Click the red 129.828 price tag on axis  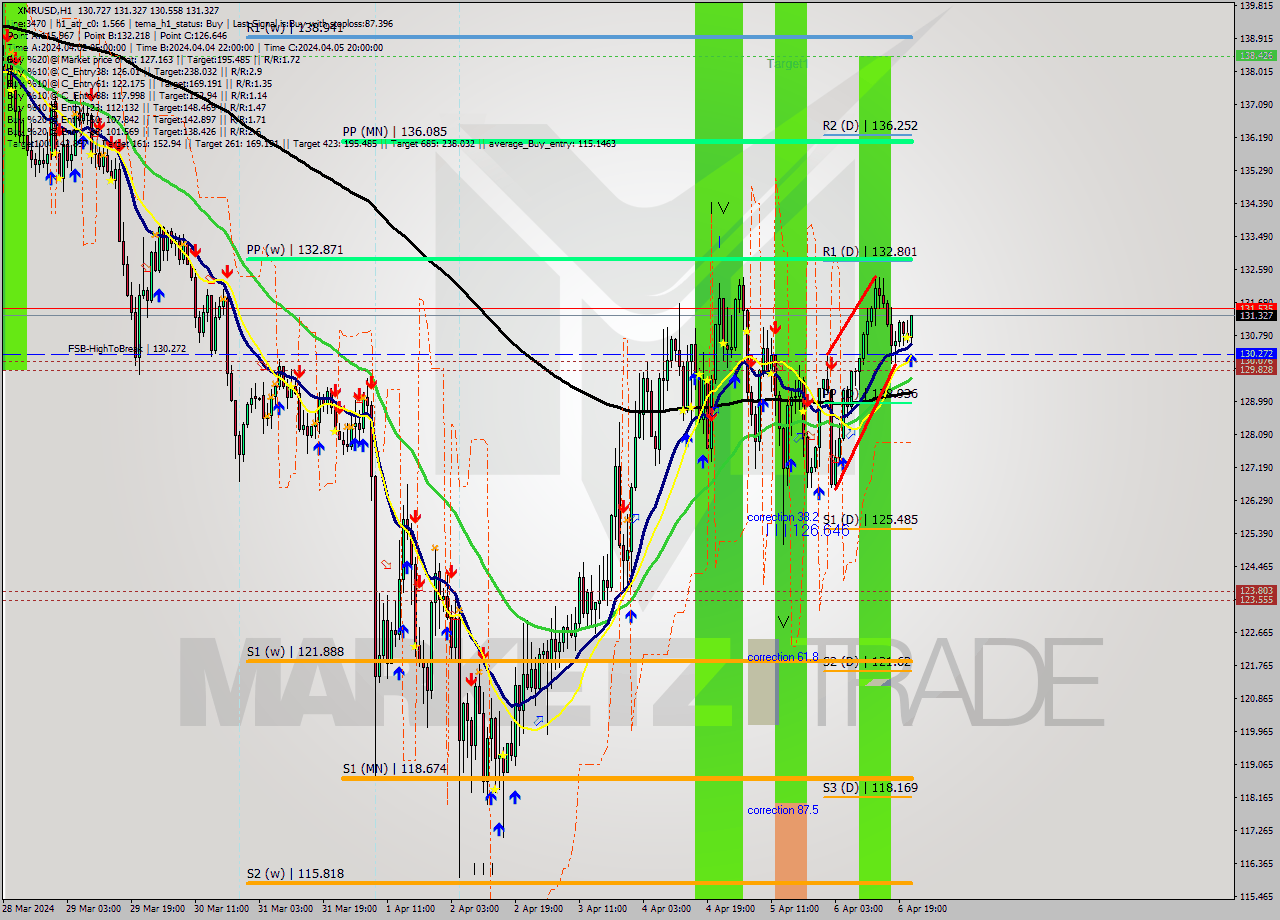pyautogui.click(x=1256, y=370)
